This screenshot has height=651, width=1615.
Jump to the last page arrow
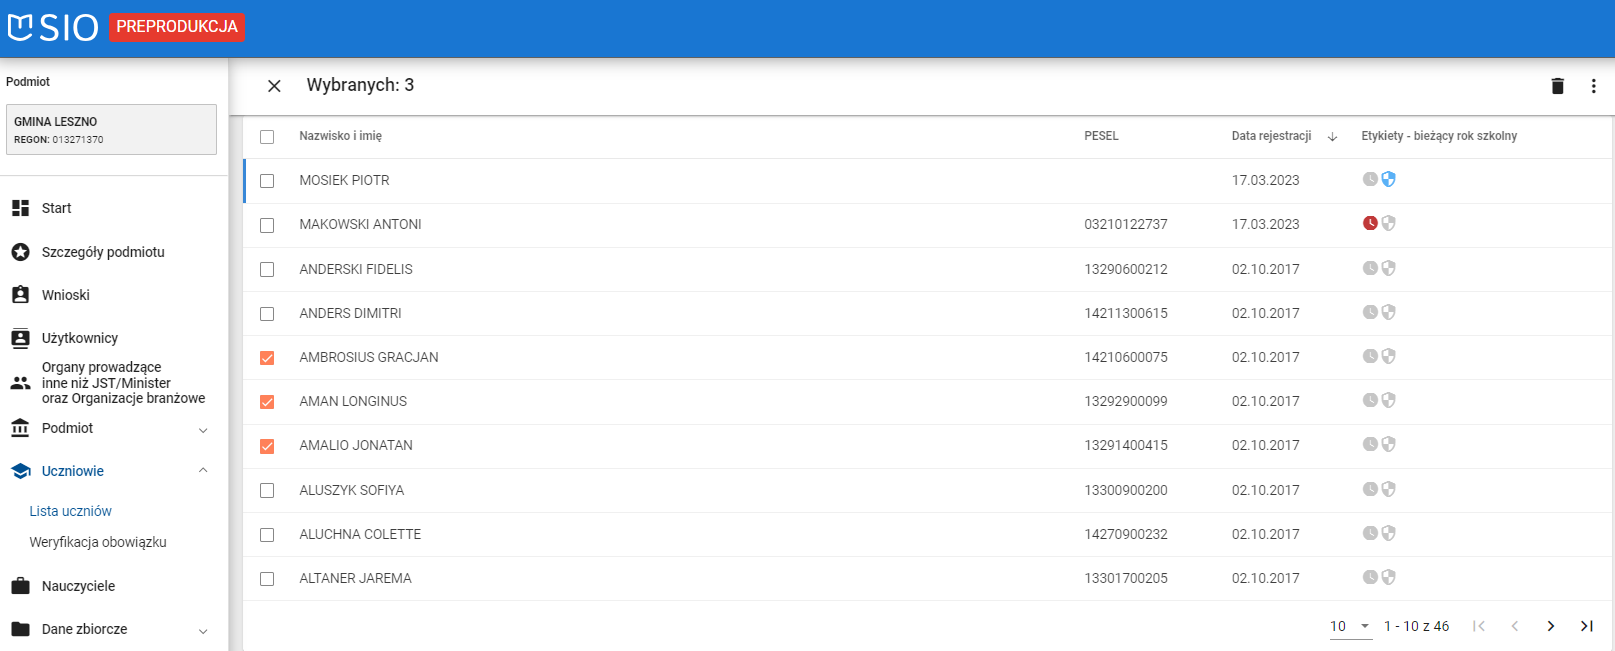click(1586, 626)
